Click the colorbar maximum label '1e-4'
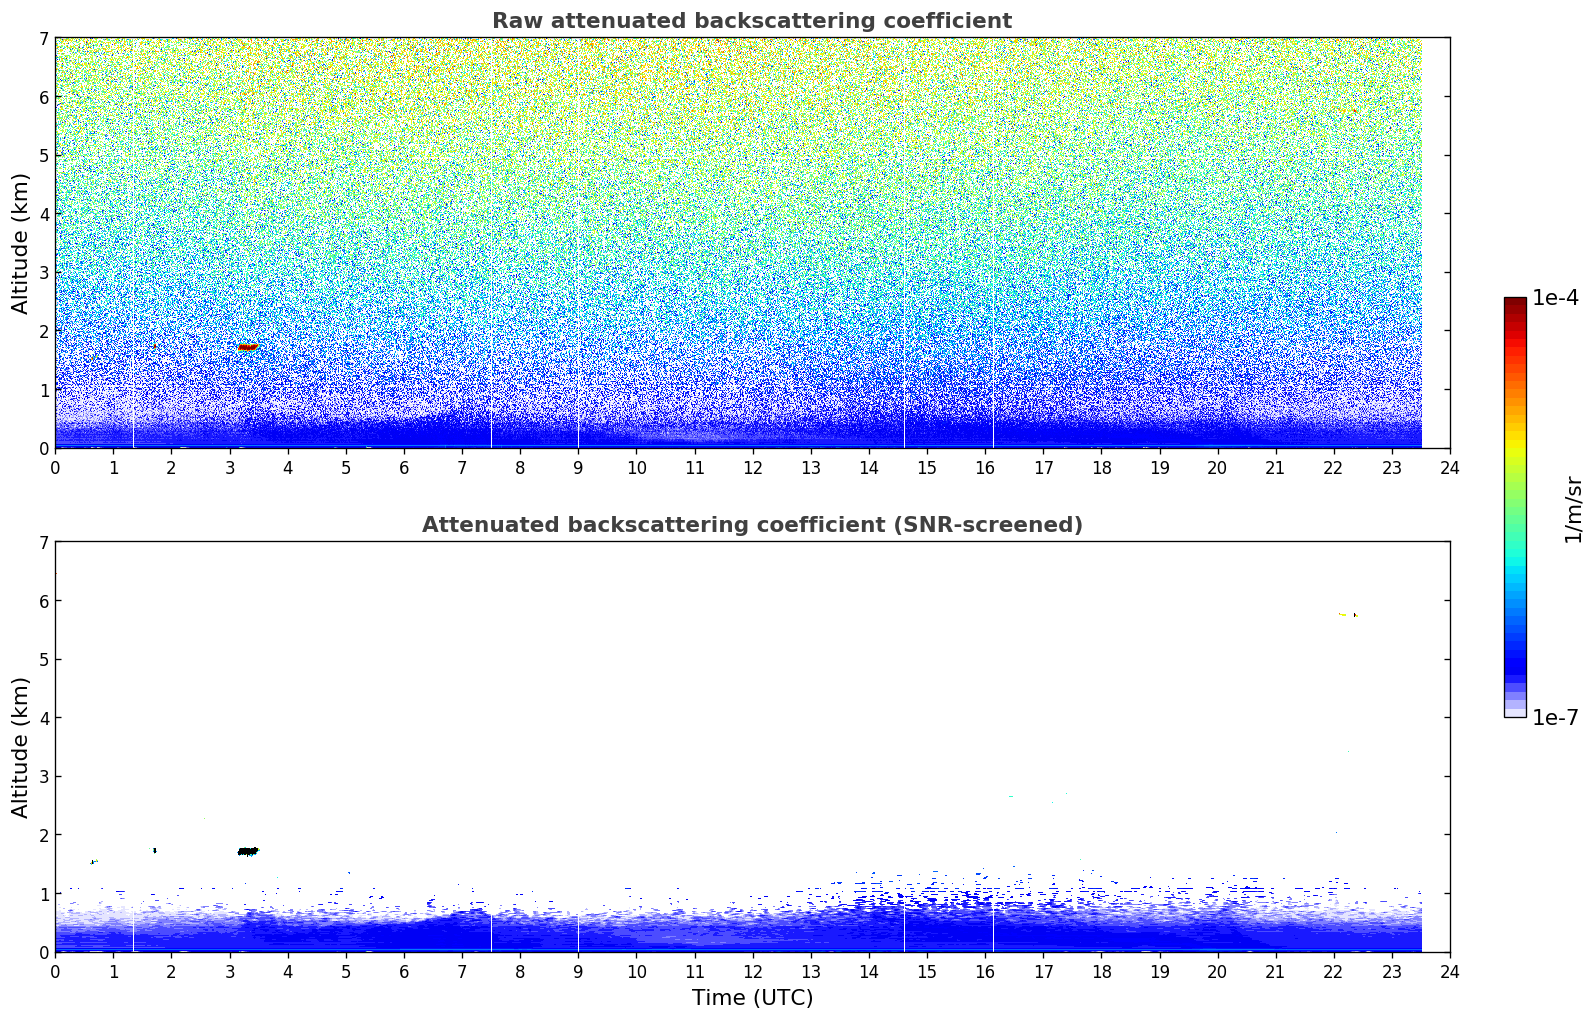The height and width of the screenshot is (1020, 1595). point(1555,298)
